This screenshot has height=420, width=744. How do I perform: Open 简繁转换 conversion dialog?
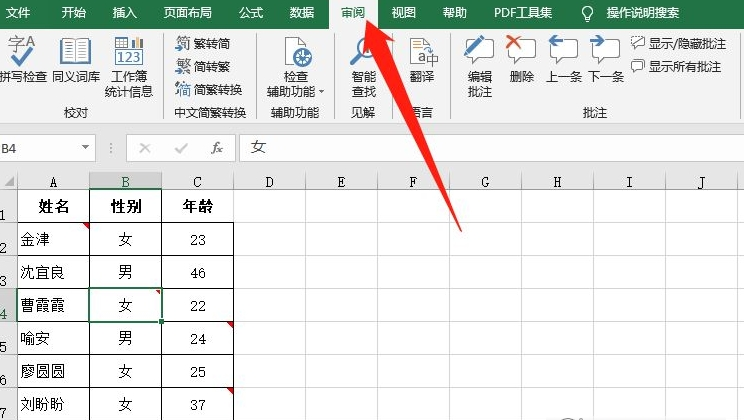pos(209,89)
